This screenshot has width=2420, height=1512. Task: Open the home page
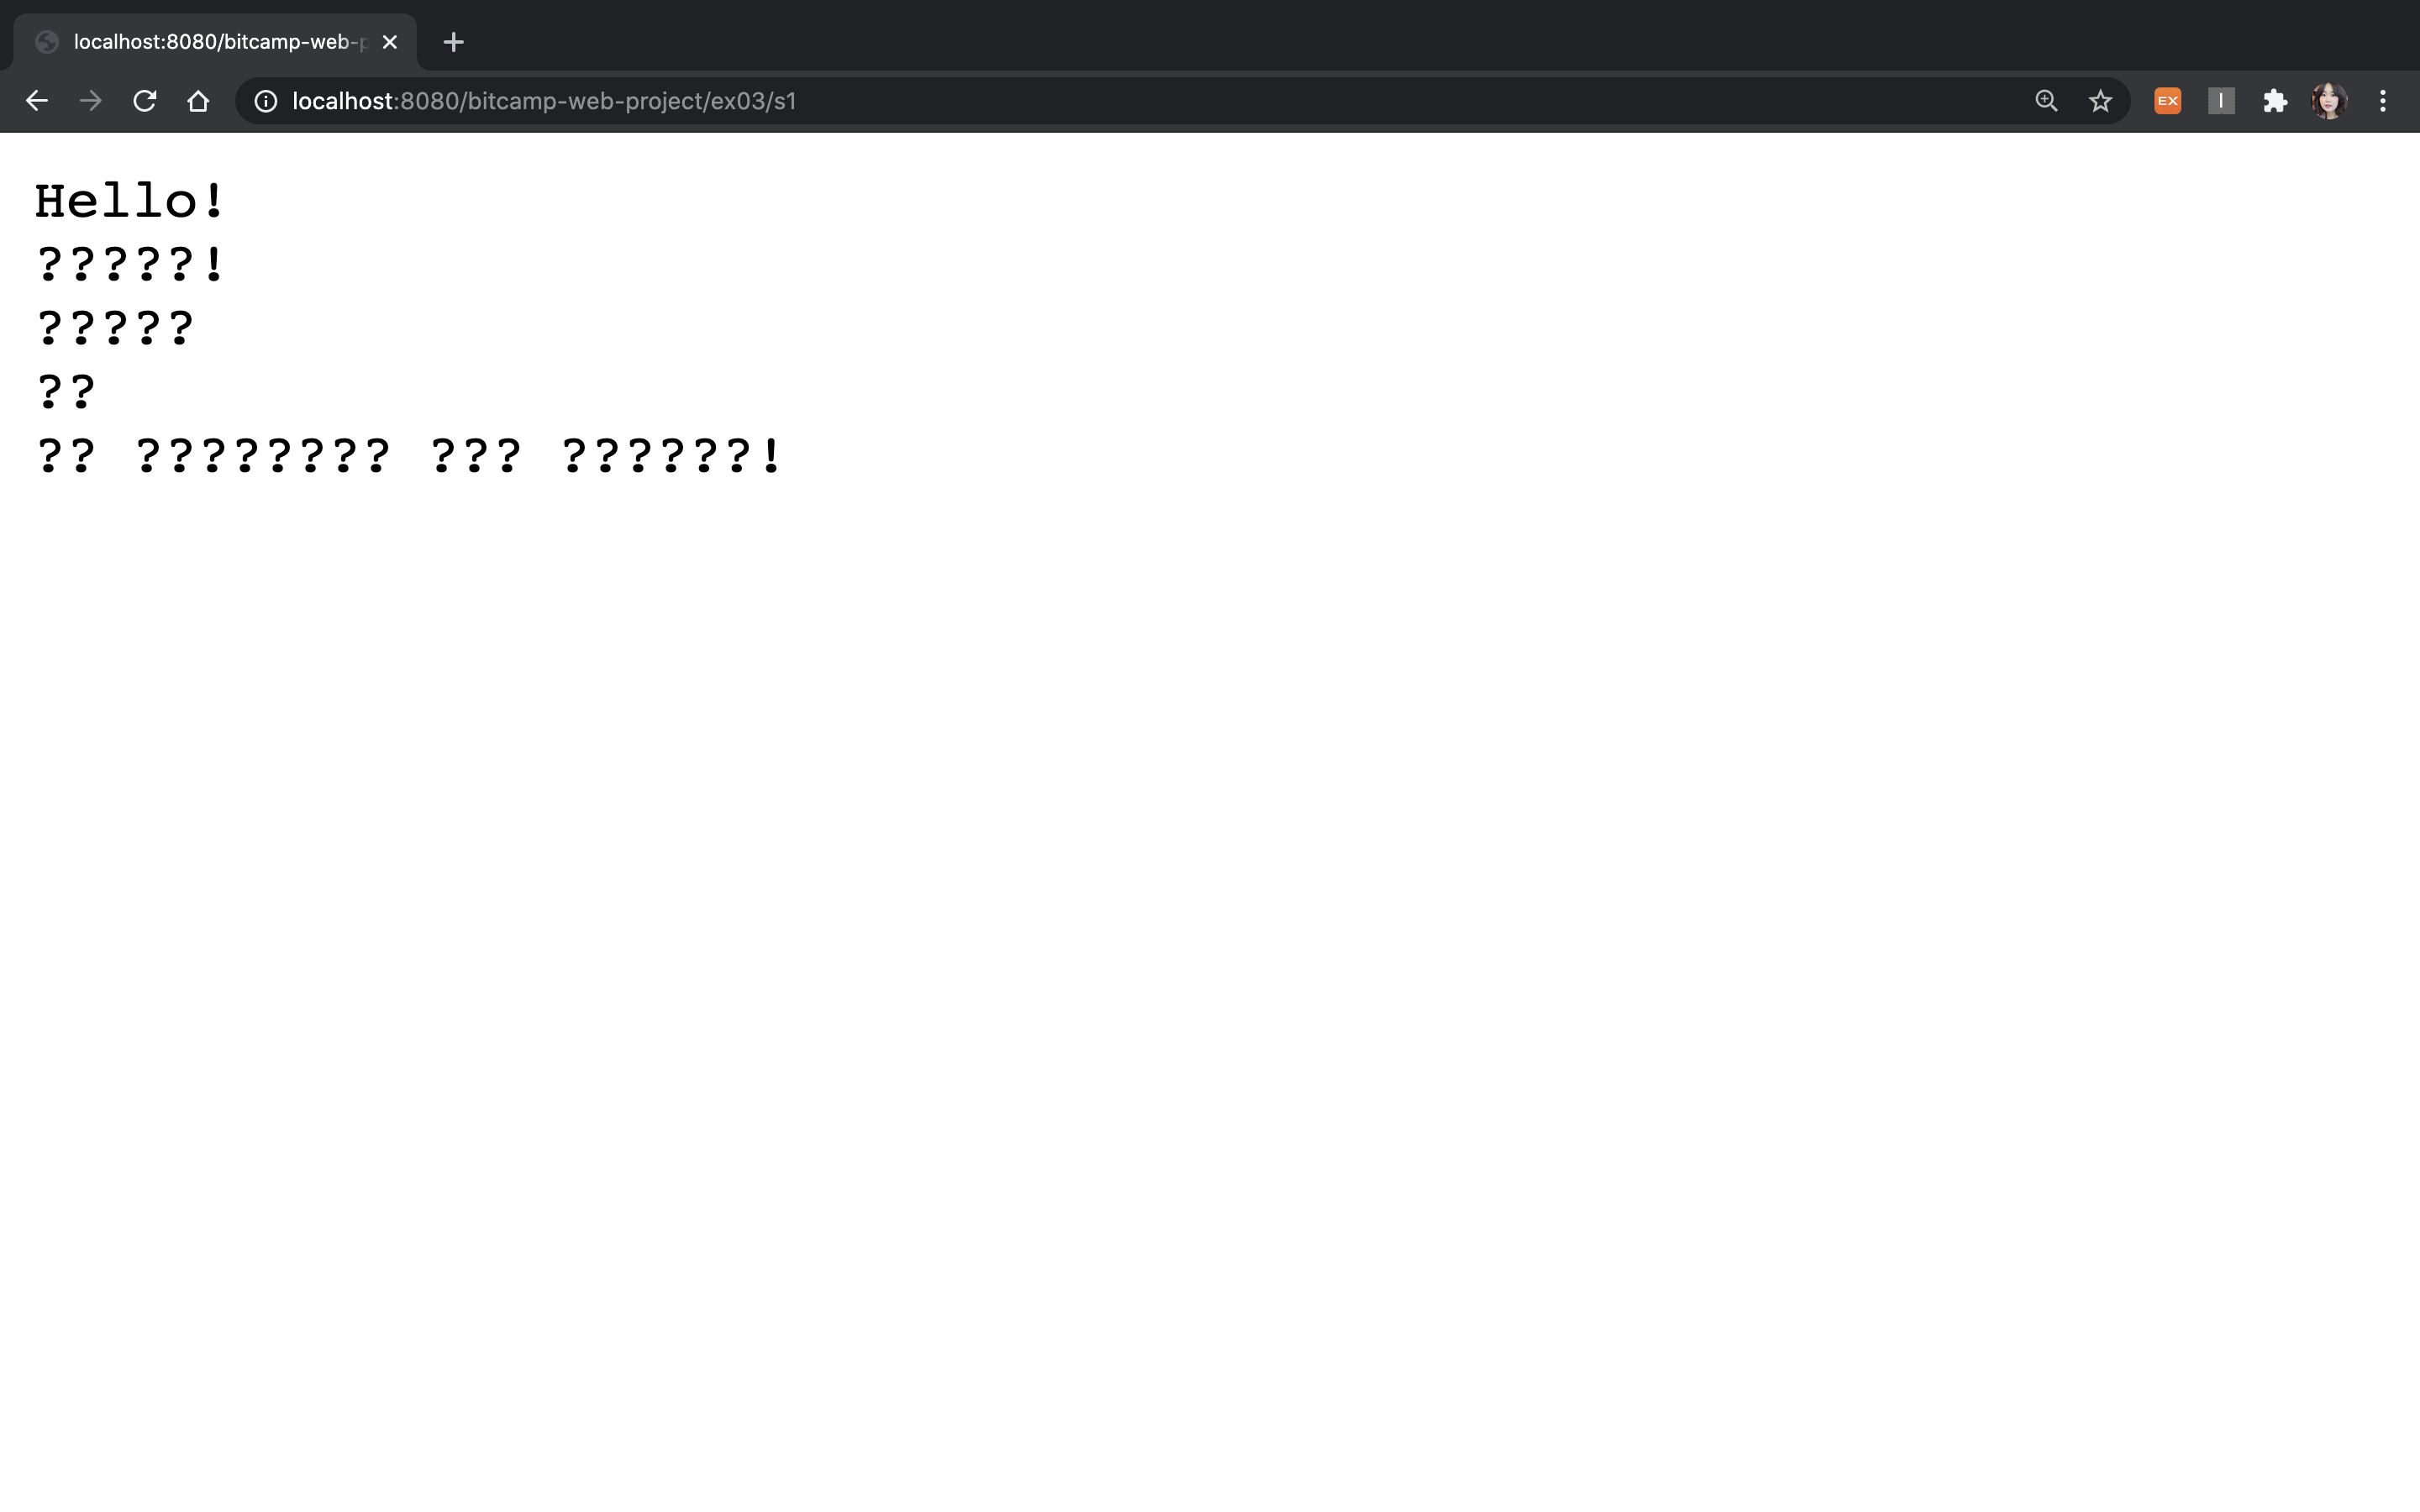point(198,101)
